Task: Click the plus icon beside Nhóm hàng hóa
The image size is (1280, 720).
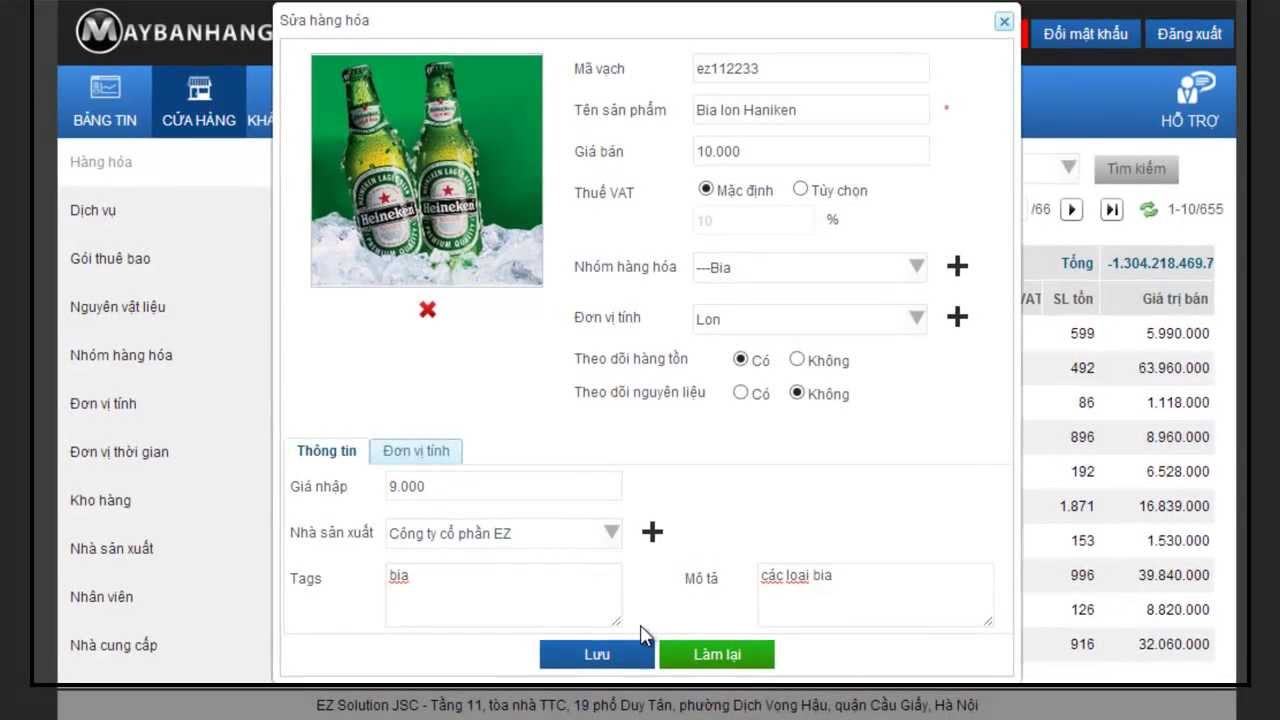Action: (x=956, y=266)
